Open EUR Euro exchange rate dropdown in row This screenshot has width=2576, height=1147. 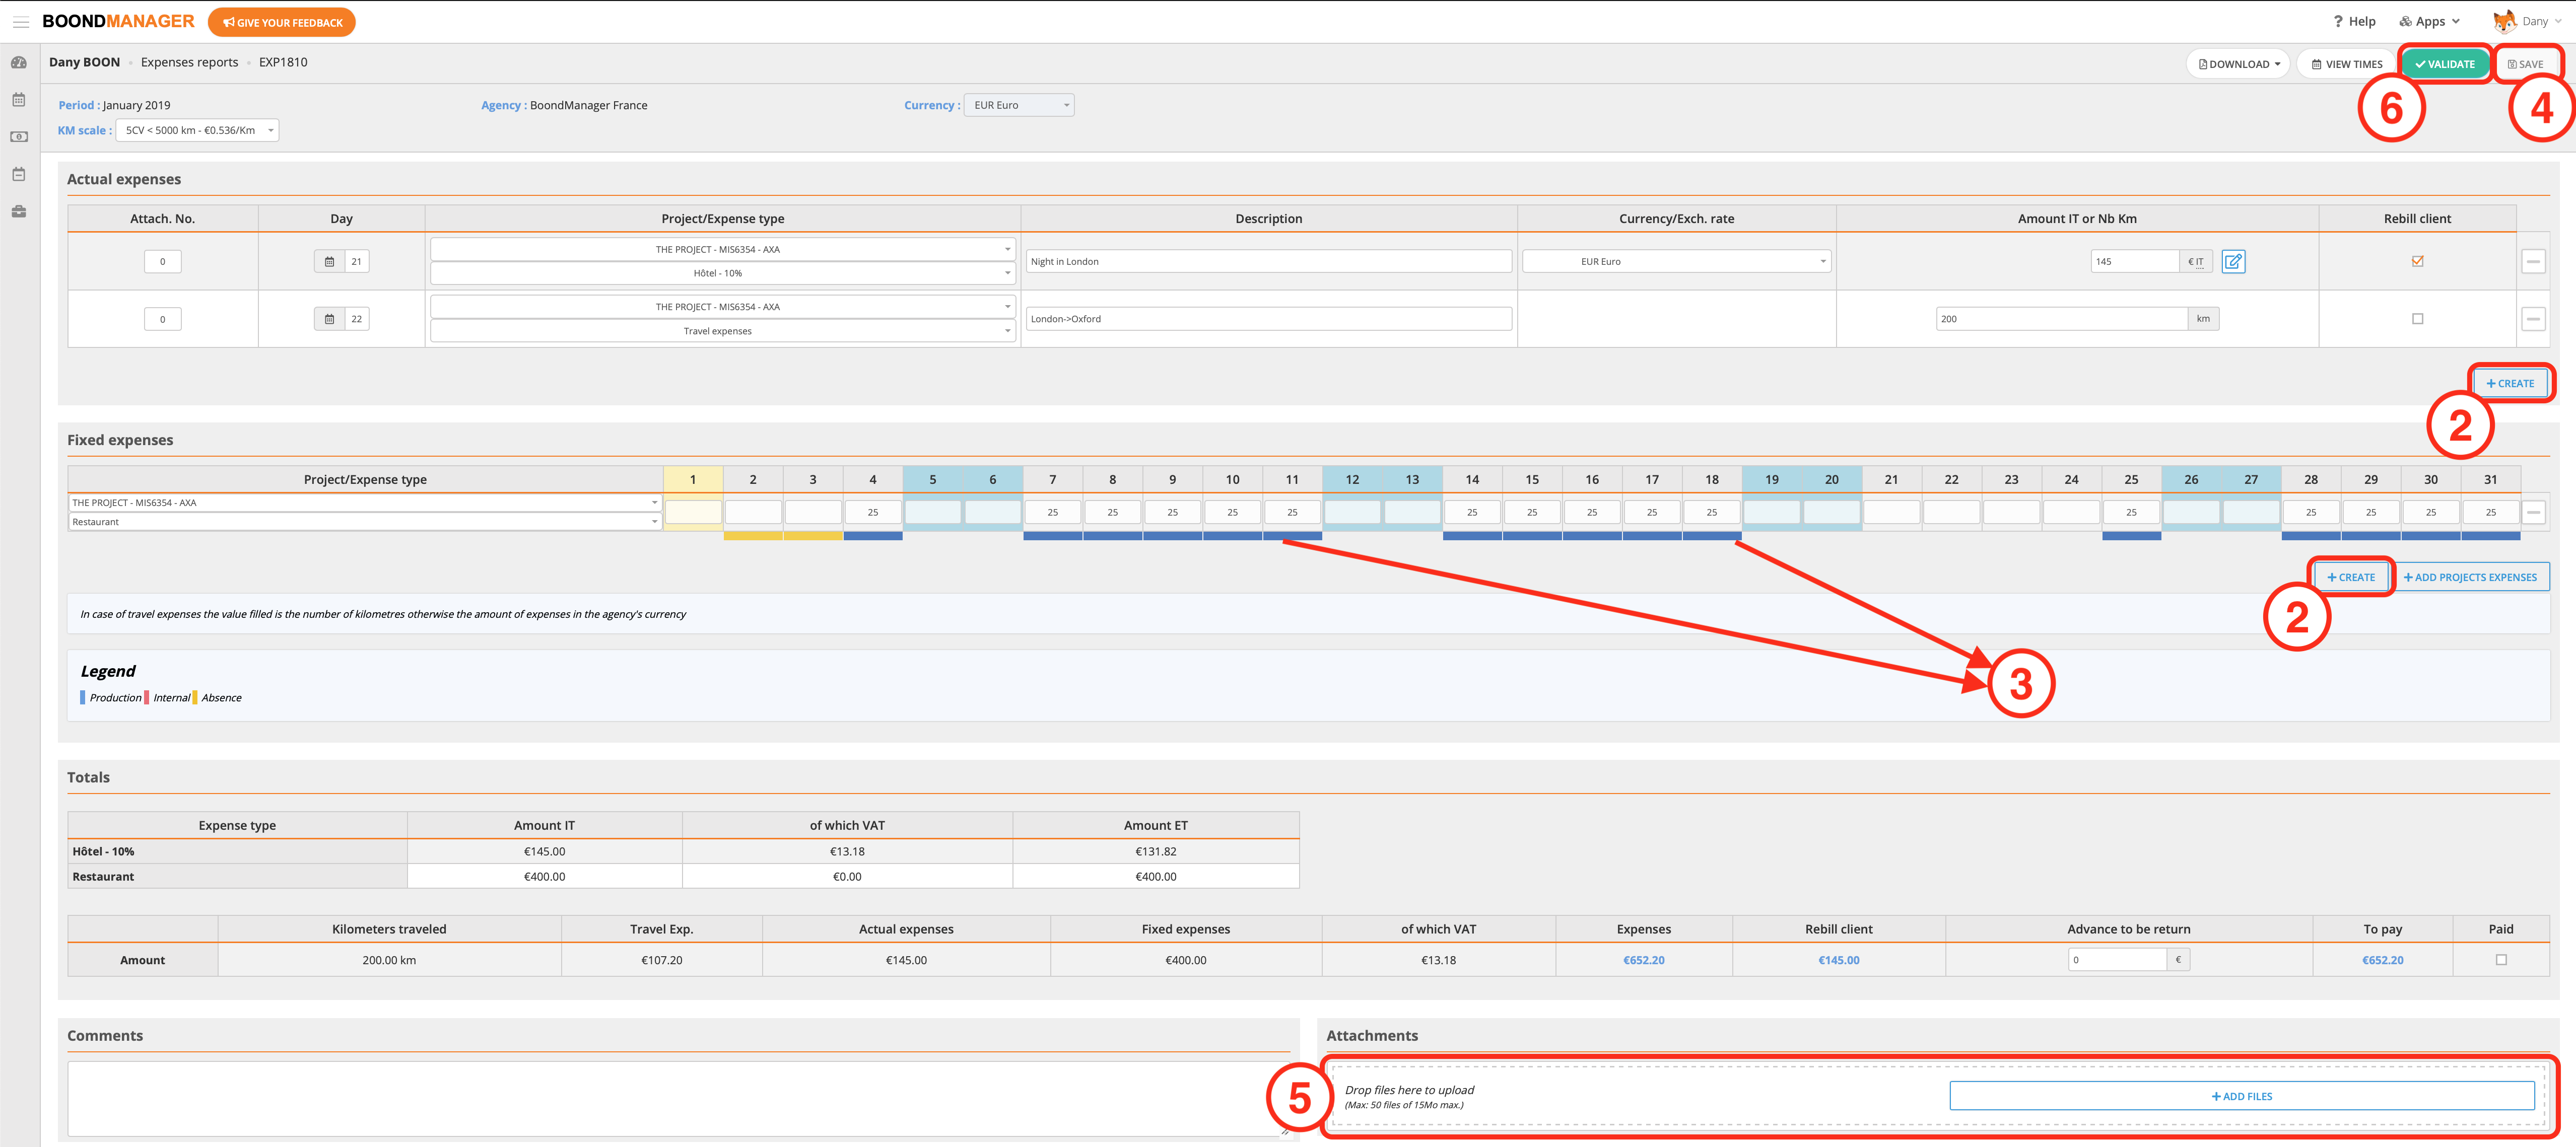click(1677, 262)
